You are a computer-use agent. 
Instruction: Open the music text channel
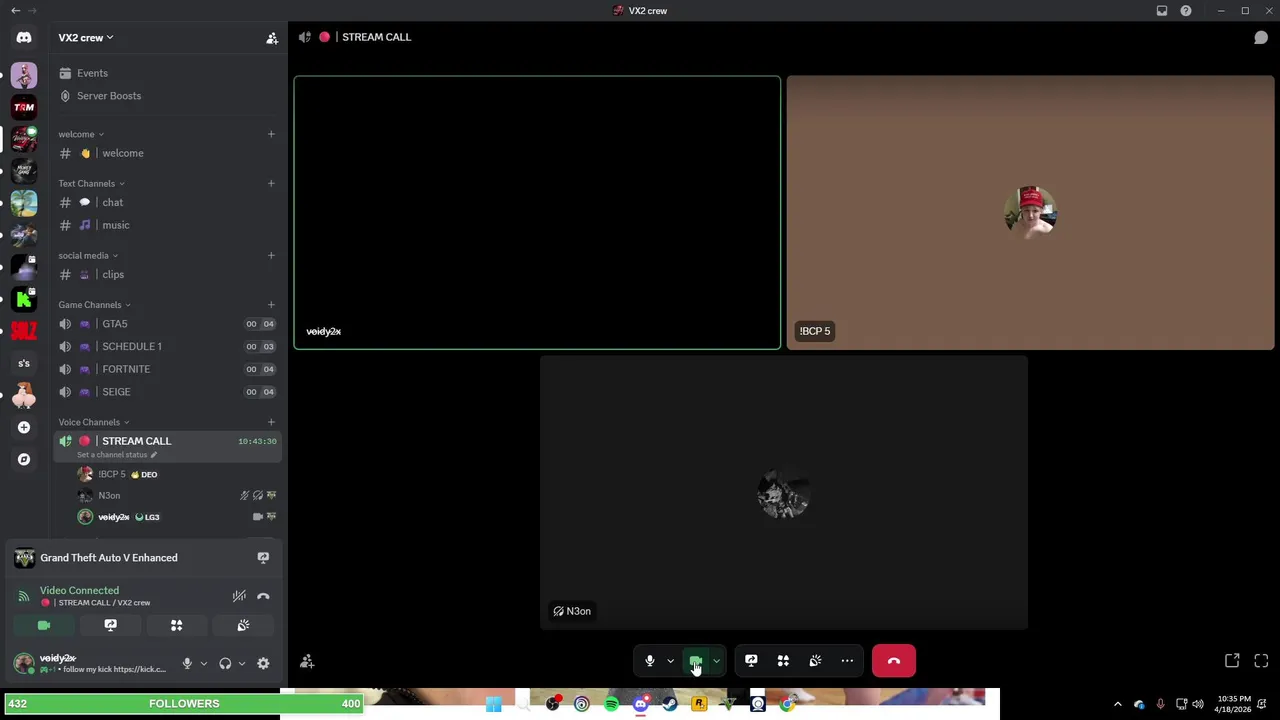click(167, 225)
